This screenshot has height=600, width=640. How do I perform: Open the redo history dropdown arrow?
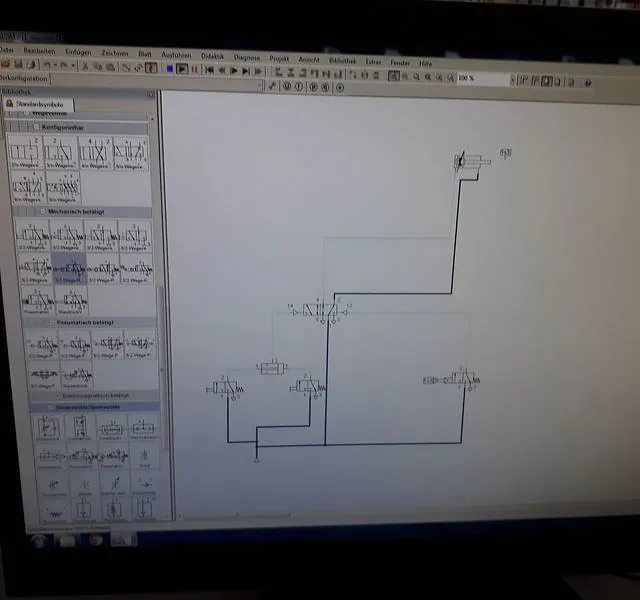(73, 65)
